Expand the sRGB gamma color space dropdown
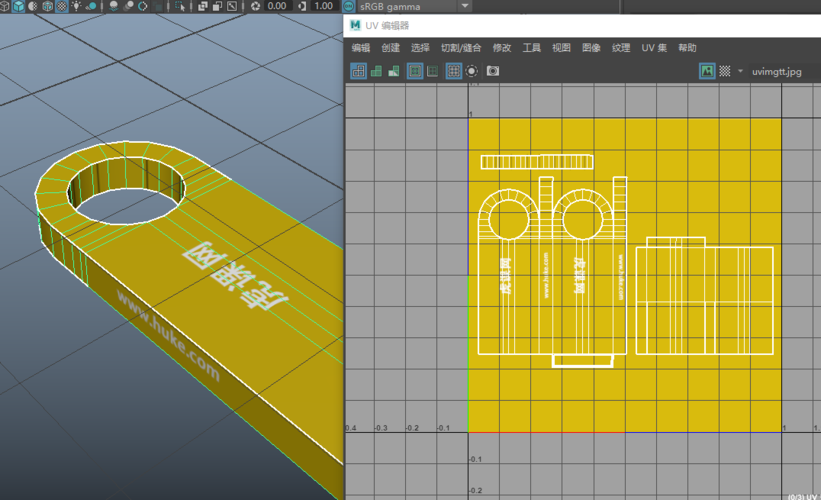 pos(466,6)
